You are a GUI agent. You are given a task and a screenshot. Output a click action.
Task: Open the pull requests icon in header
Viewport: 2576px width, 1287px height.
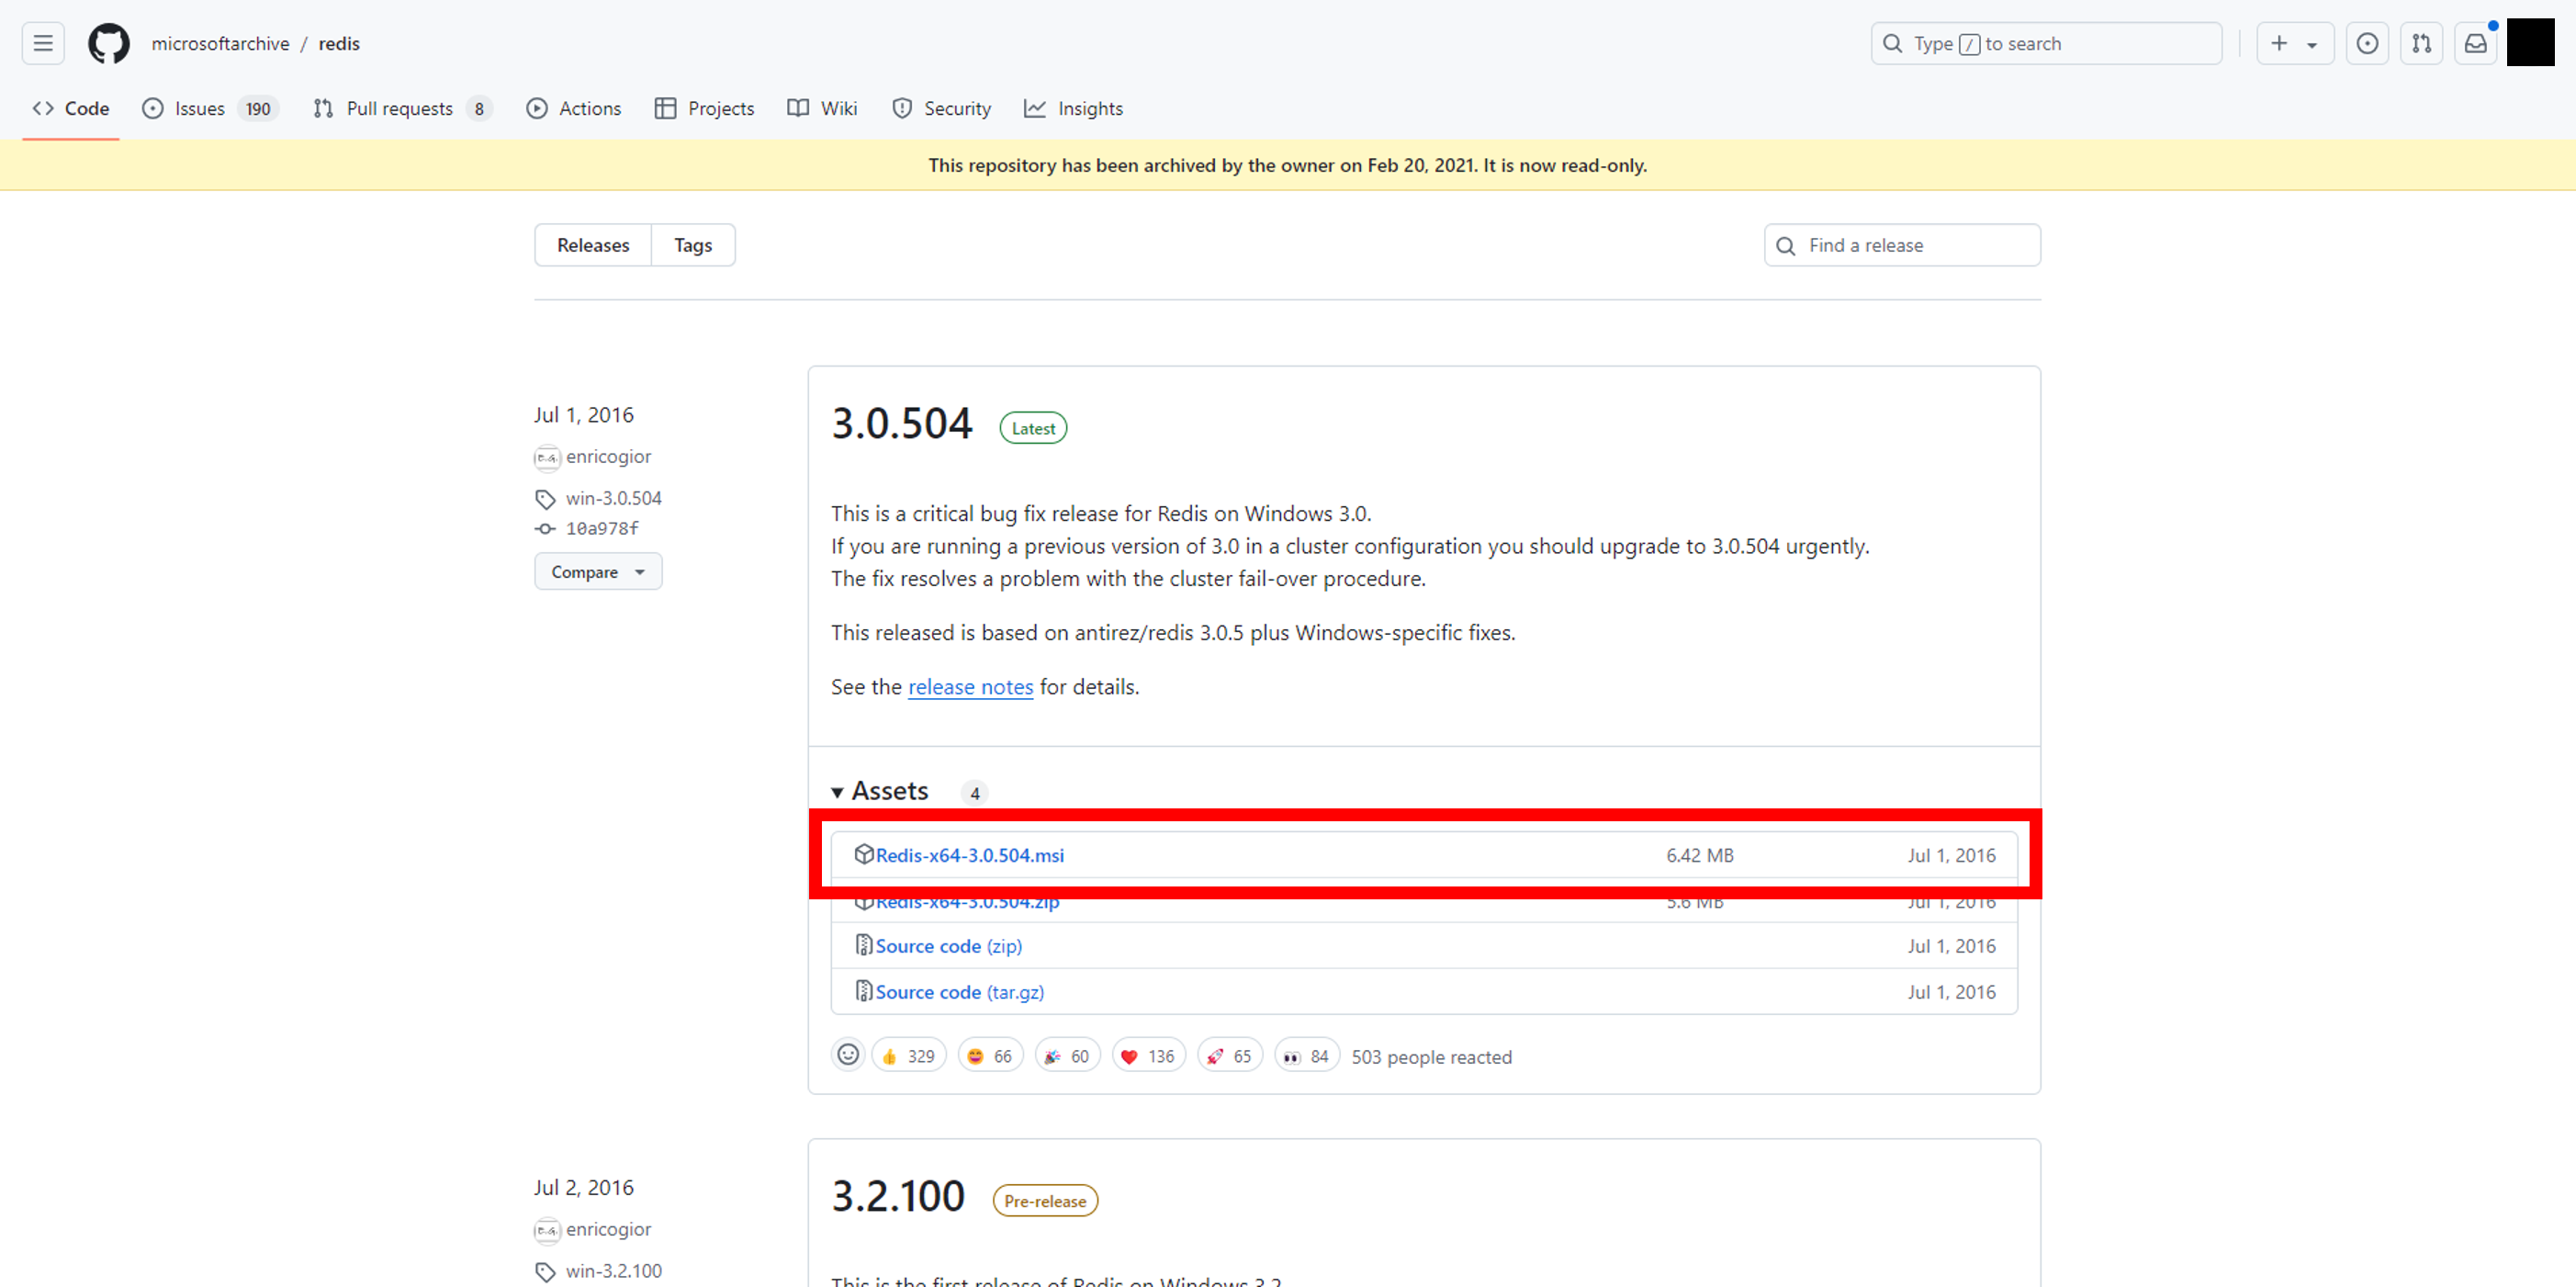tap(2421, 43)
